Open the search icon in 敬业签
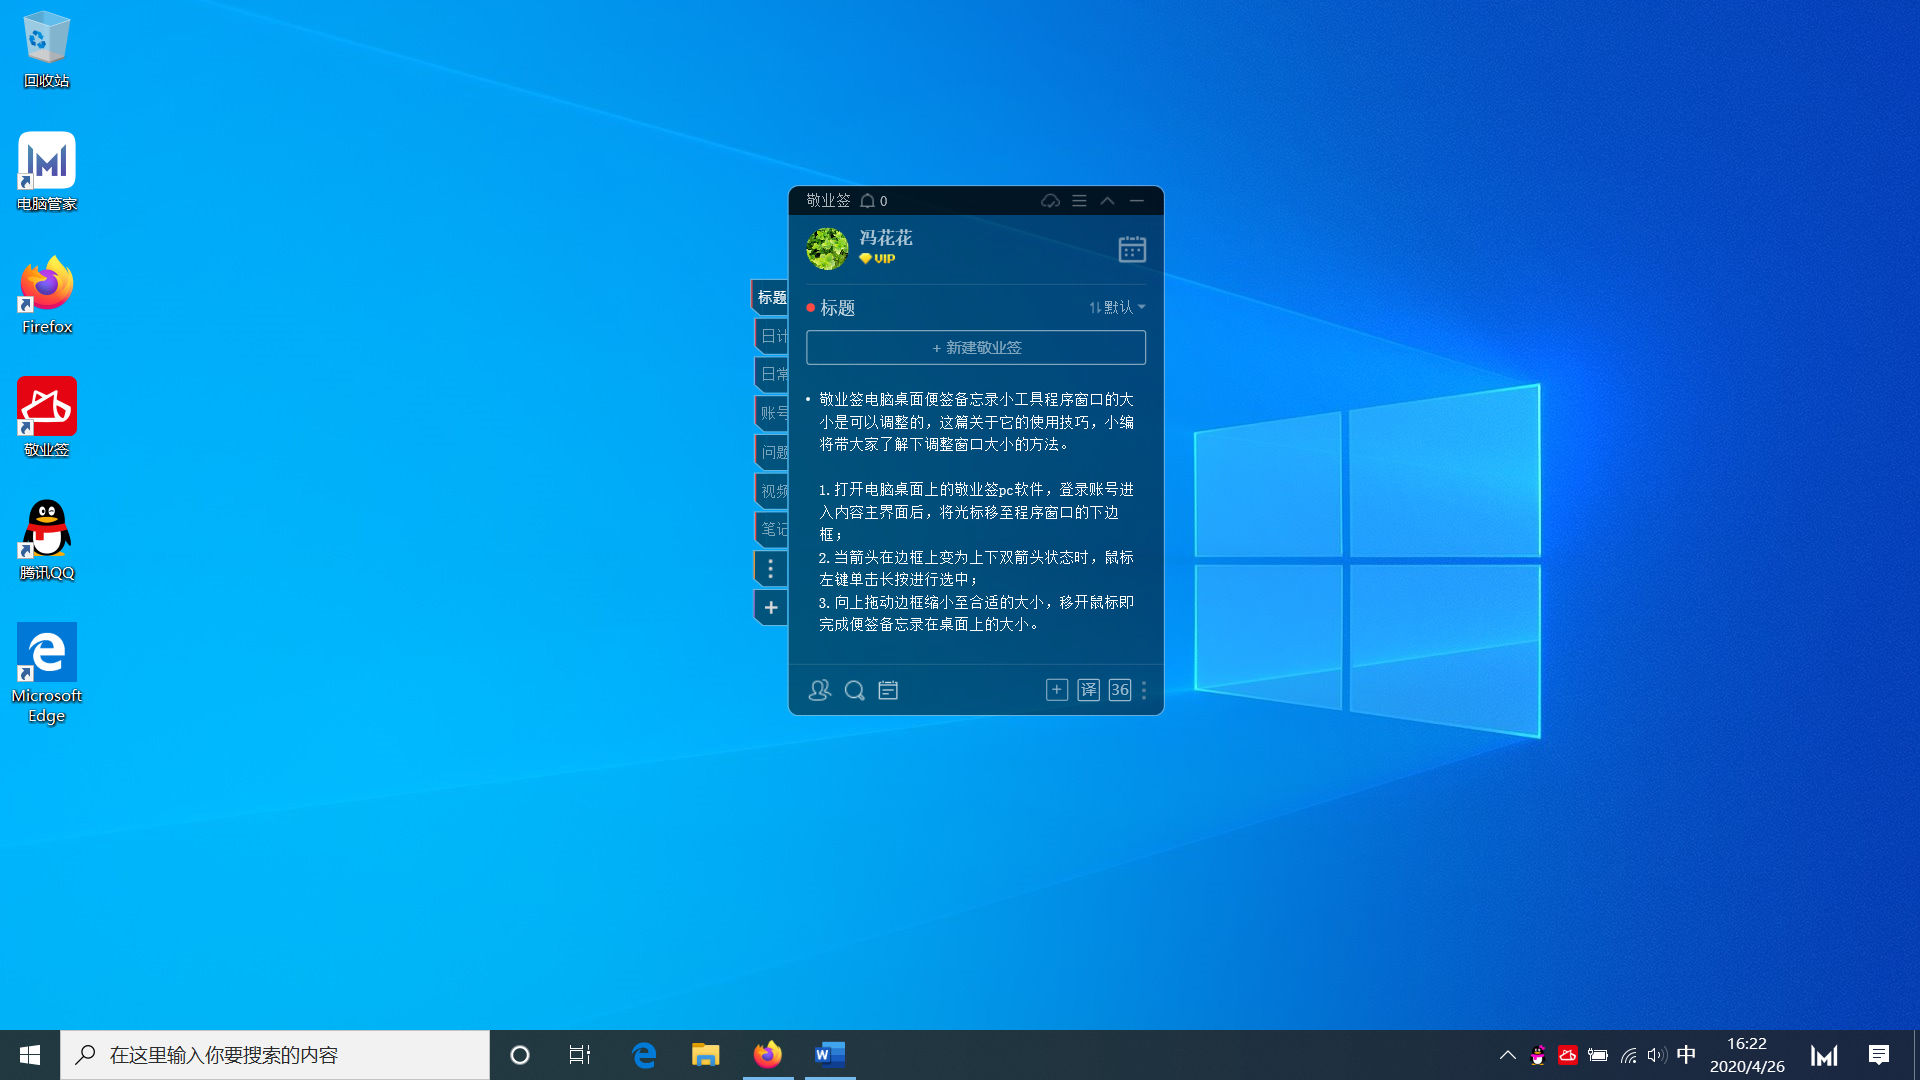Viewport: 1920px width, 1080px height. 854,690
